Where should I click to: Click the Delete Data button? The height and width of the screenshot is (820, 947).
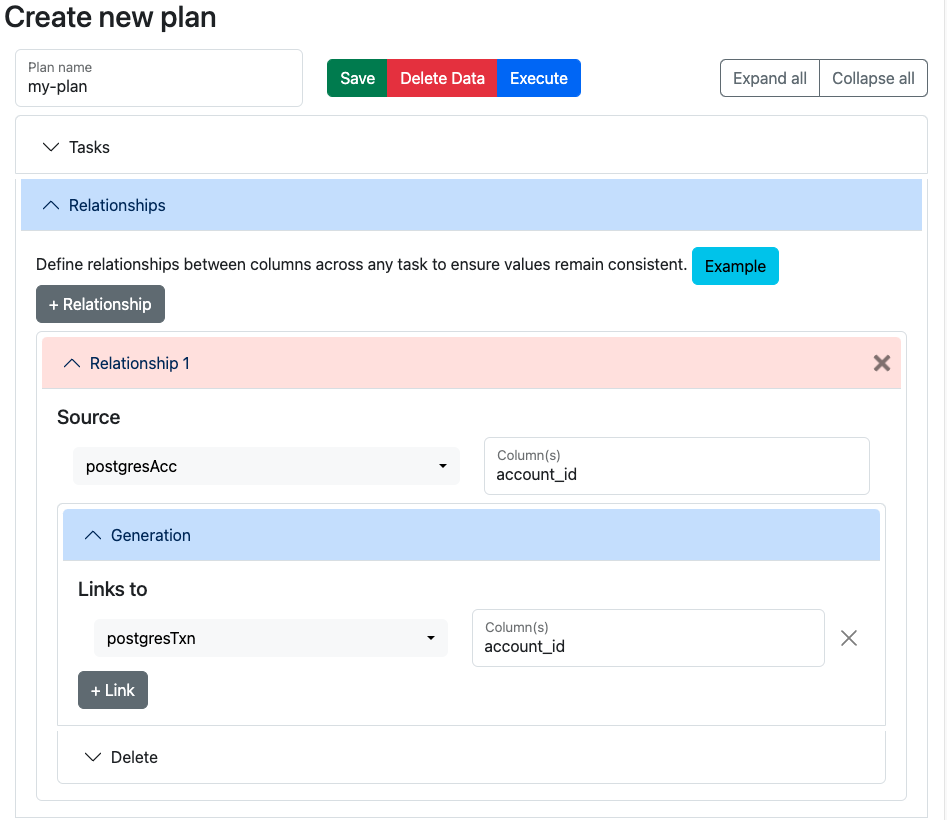coord(444,78)
